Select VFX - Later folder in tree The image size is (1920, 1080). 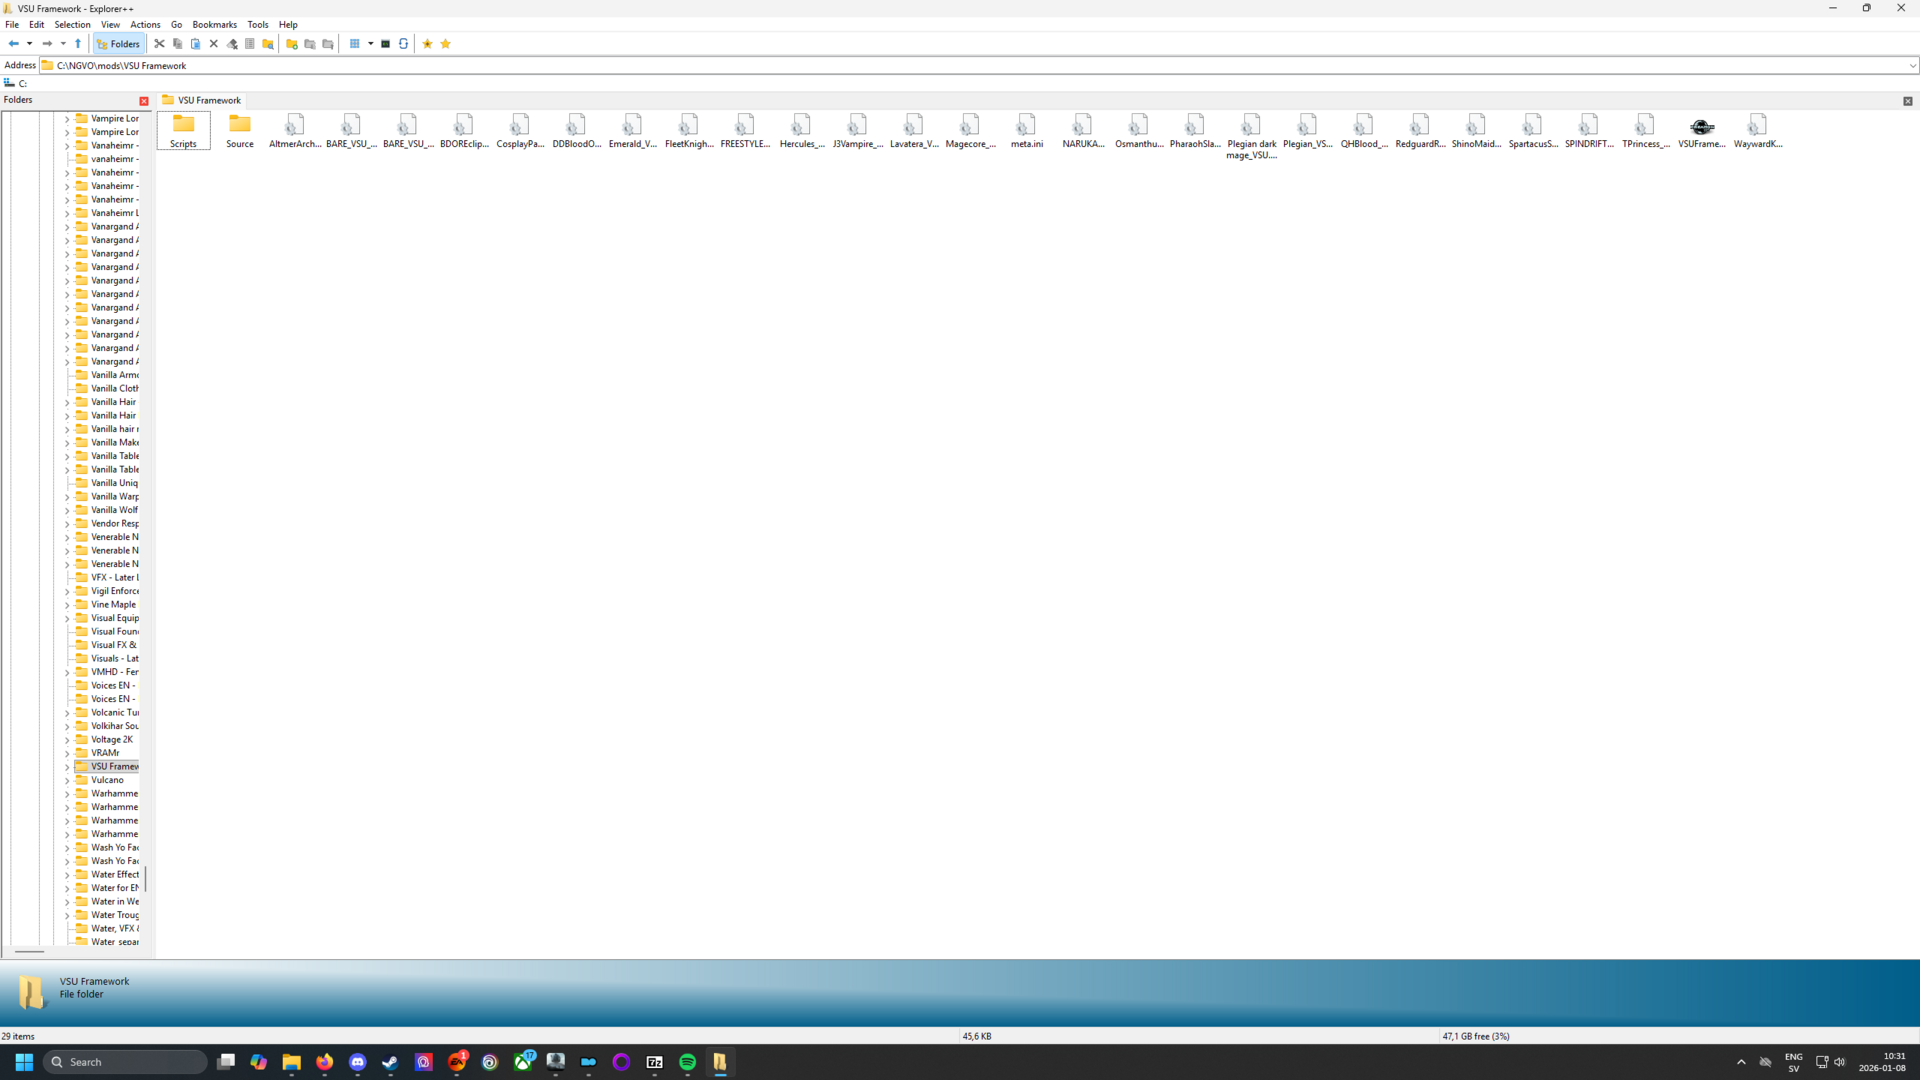click(x=107, y=578)
